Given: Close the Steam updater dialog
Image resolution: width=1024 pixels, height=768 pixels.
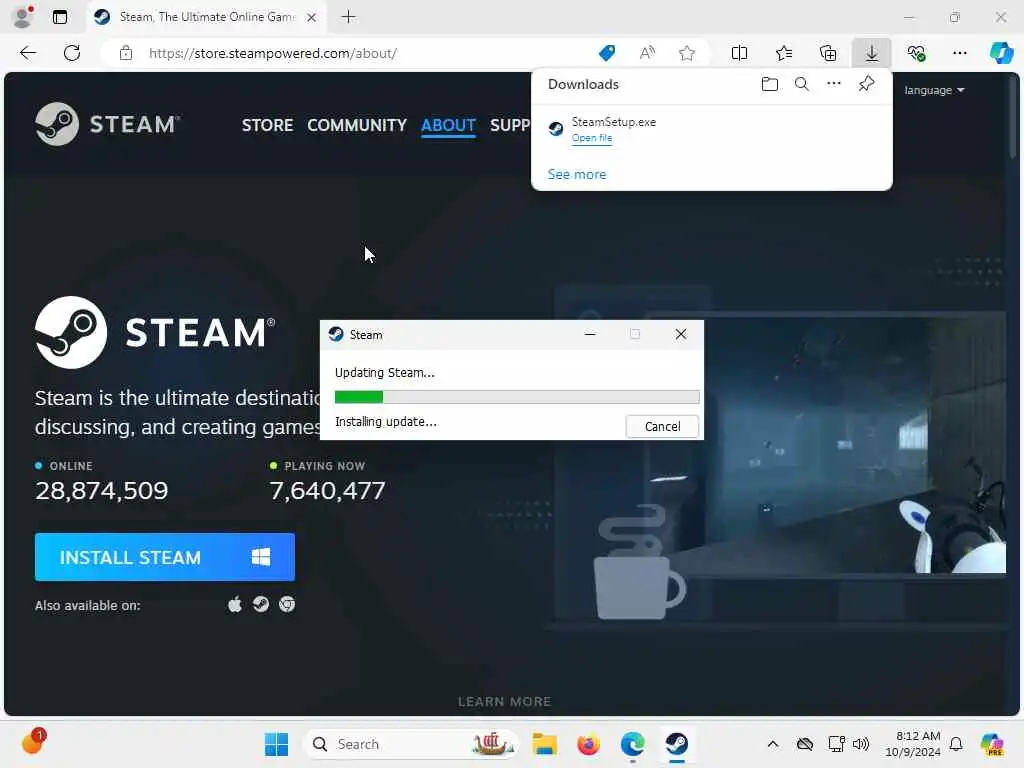Looking at the screenshot, I should coord(680,334).
